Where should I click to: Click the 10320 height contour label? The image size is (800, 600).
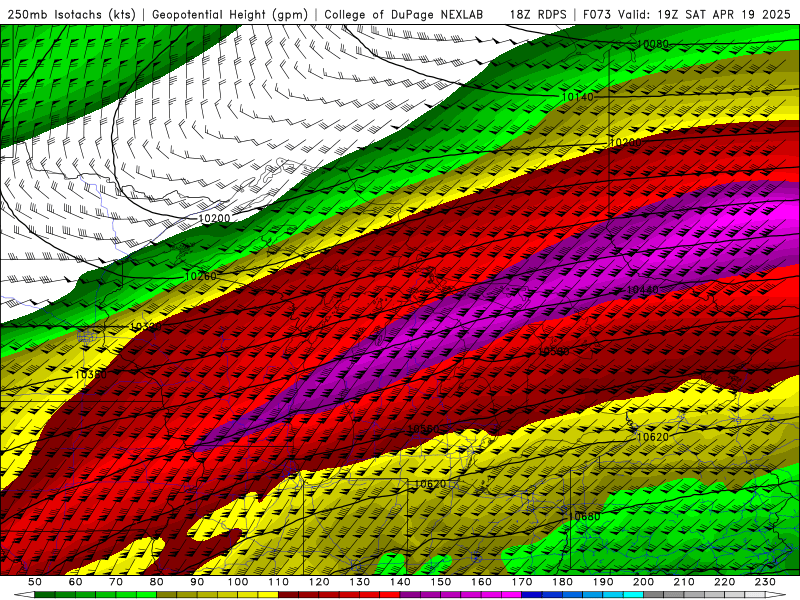tap(145, 327)
